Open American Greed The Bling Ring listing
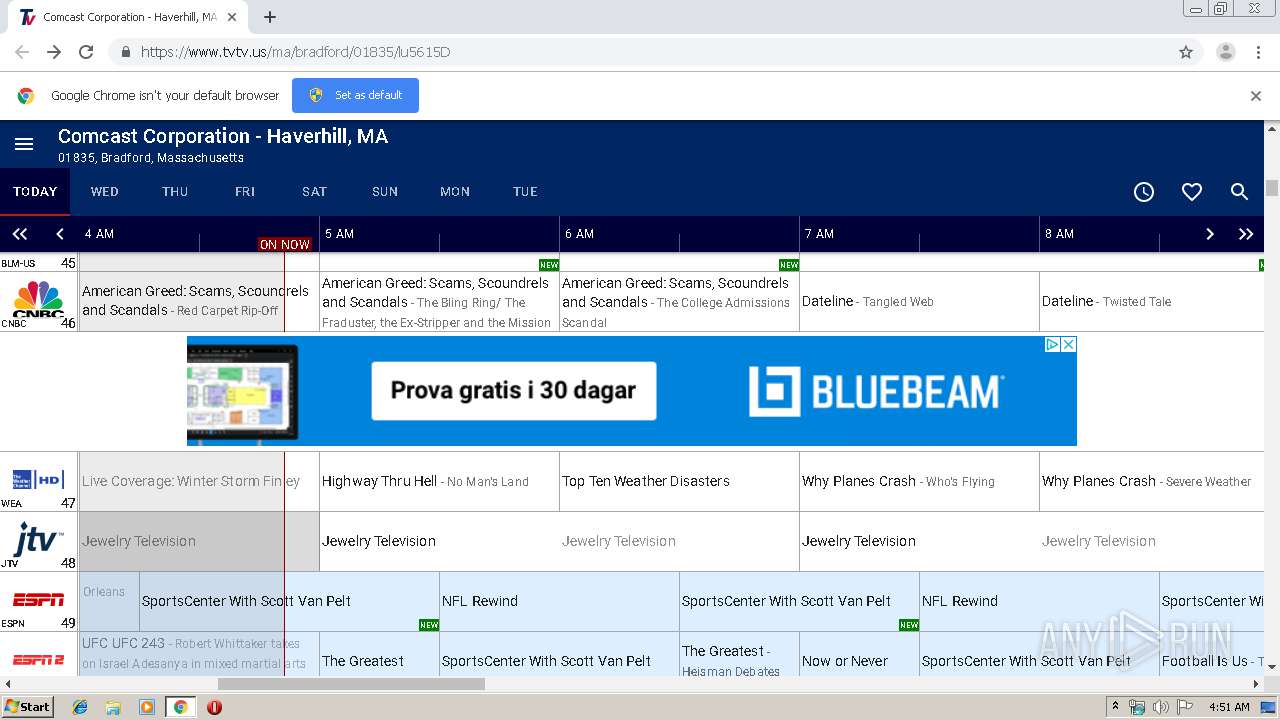Viewport: 1280px width, 720px height. [439, 301]
